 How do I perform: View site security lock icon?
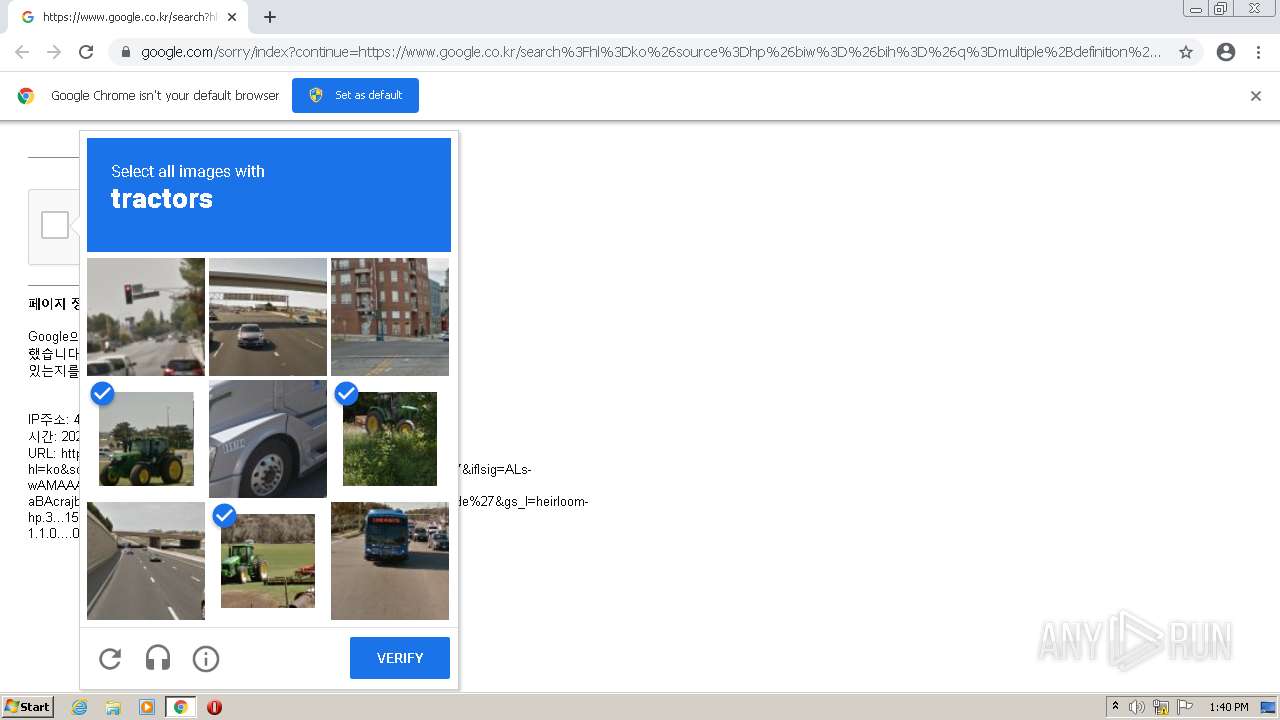(126, 52)
